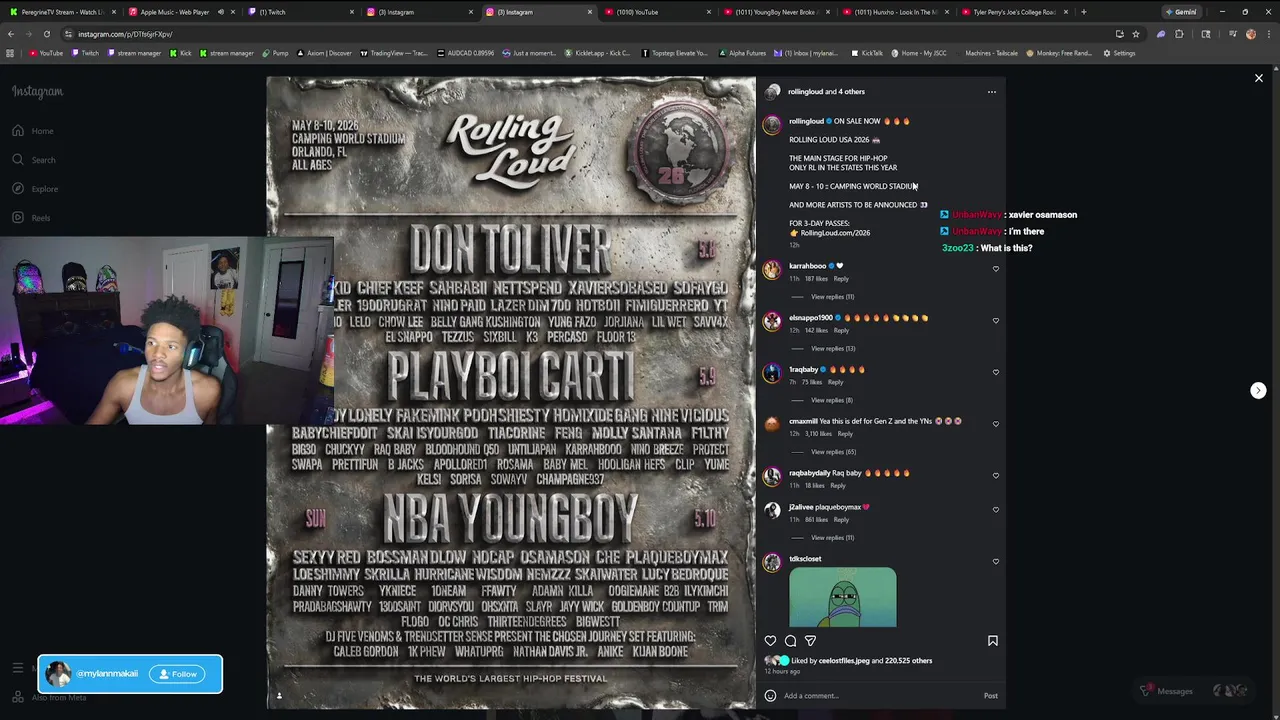The image size is (1280, 720).
Task: Switch to the (1) Twitch tab
Action: click(300, 12)
